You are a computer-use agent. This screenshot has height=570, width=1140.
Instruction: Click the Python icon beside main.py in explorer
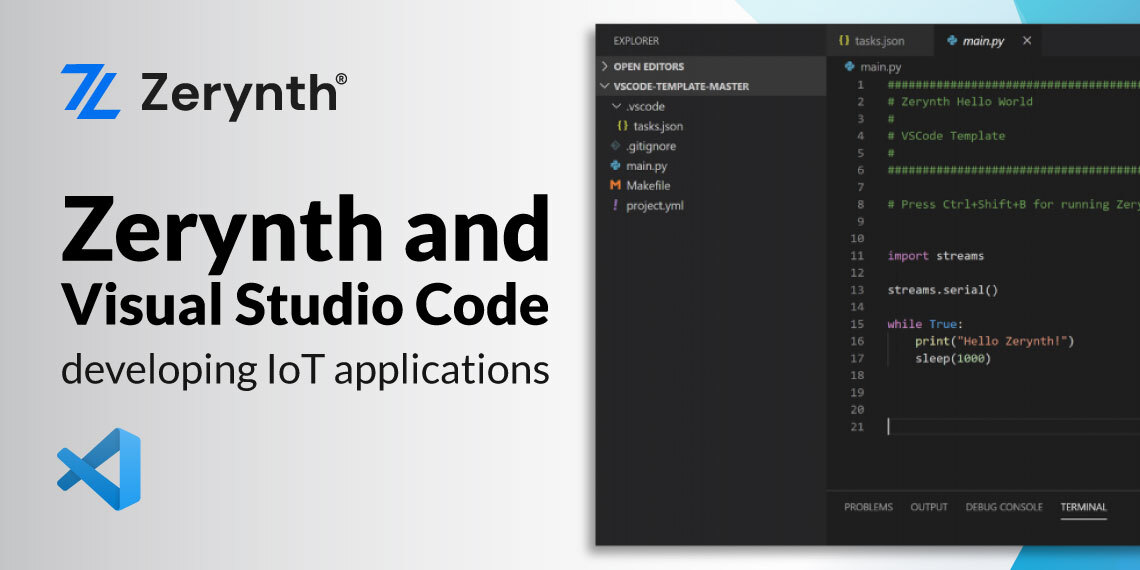[616, 166]
